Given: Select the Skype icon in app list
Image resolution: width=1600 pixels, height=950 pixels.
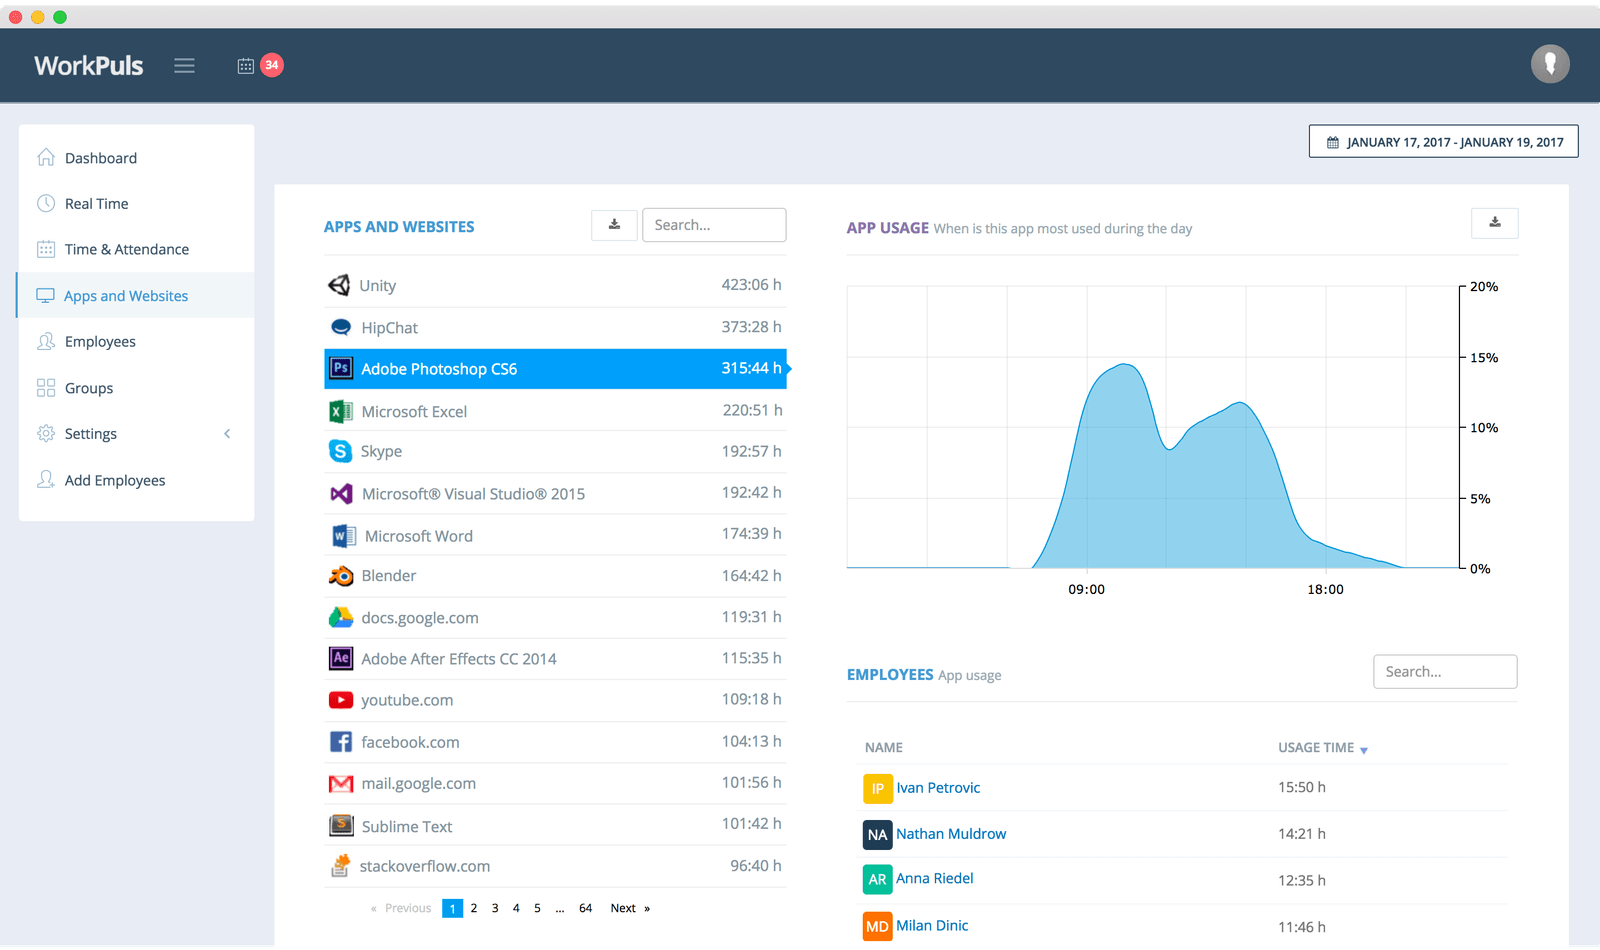Looking at the screenshot, I should point(340,451).
